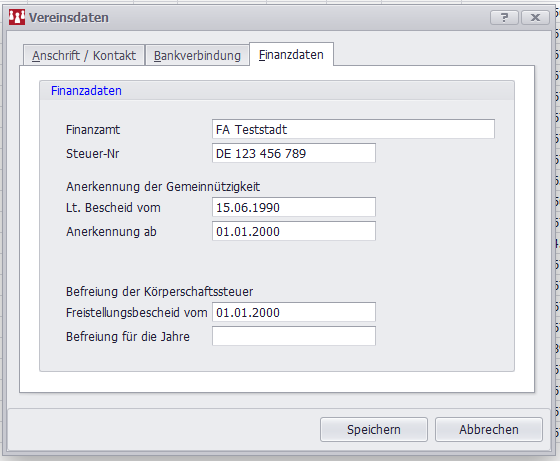Click the empty Befreiung für die Jahre field

coord(294,336)
